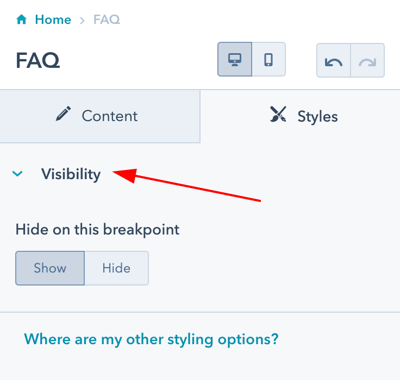This screenshot has height=380, width=400.
Task: Click the breadcrumb separator arrow
Action: coord(82,21)
